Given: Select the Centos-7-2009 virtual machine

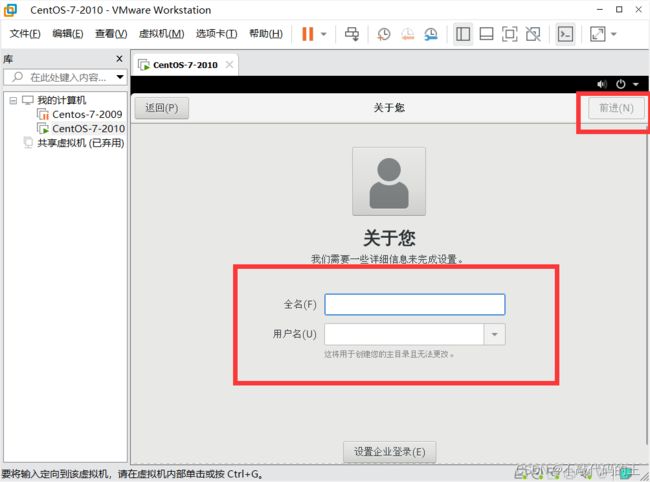Looking at the screenshot, I should click(87, 114).
